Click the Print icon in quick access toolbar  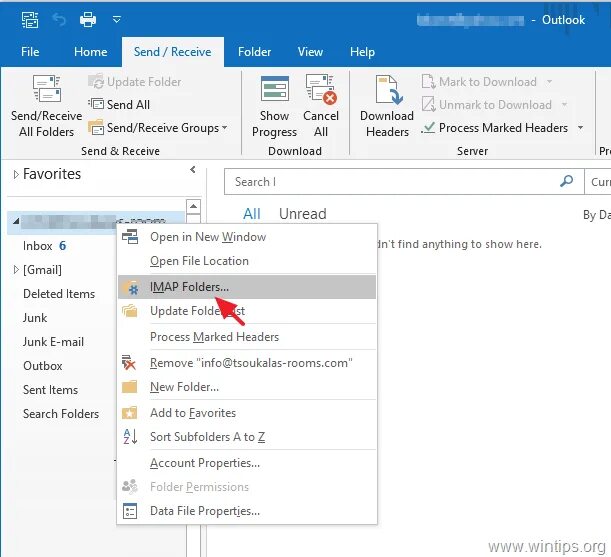click(x=88, y=19)
